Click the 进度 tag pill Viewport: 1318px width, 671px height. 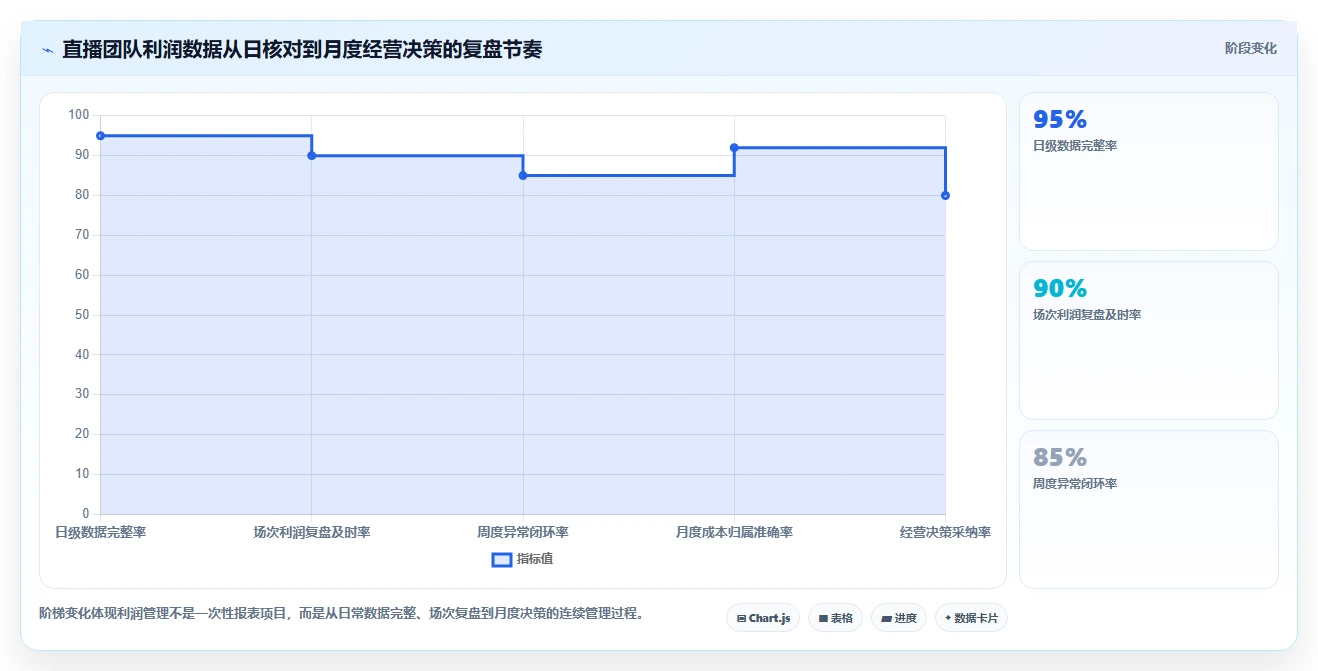click(899, 618)
